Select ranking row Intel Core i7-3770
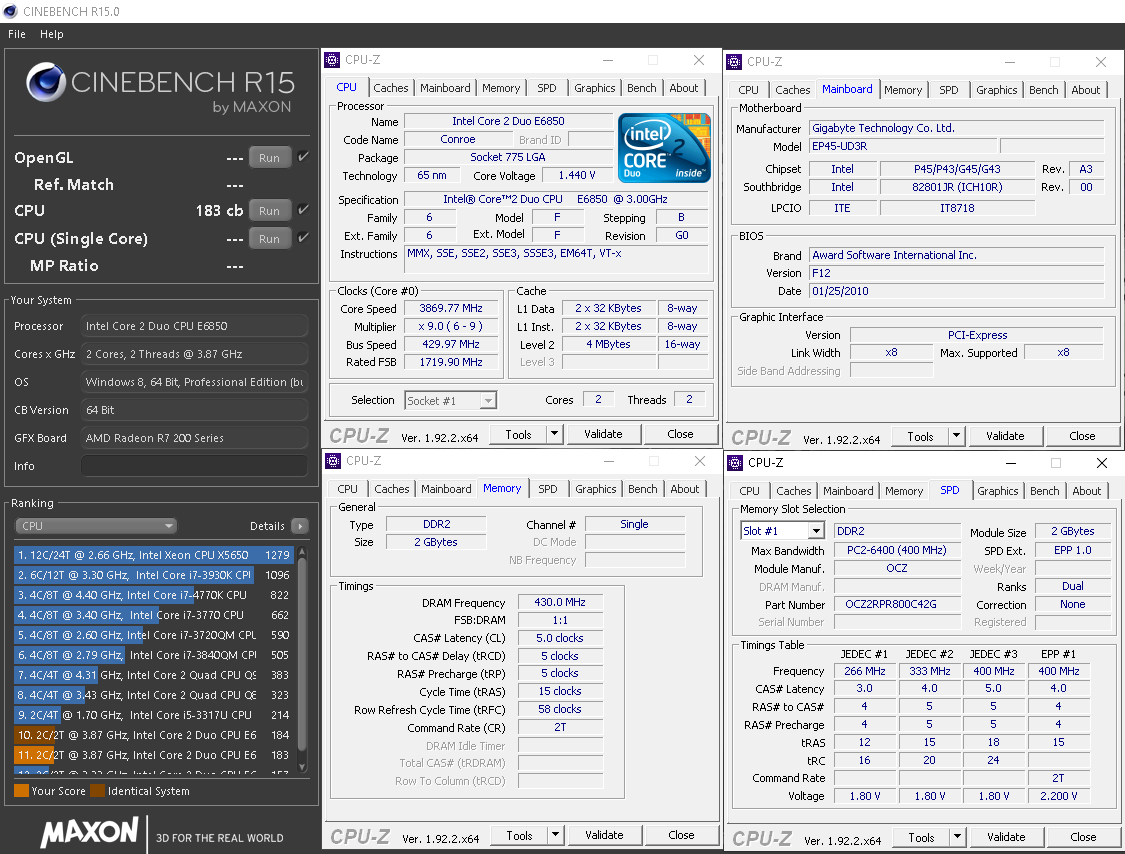 tap(152, 615)
